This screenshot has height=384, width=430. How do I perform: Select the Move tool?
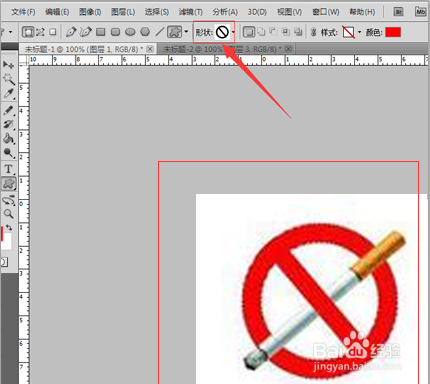[8, 64]
